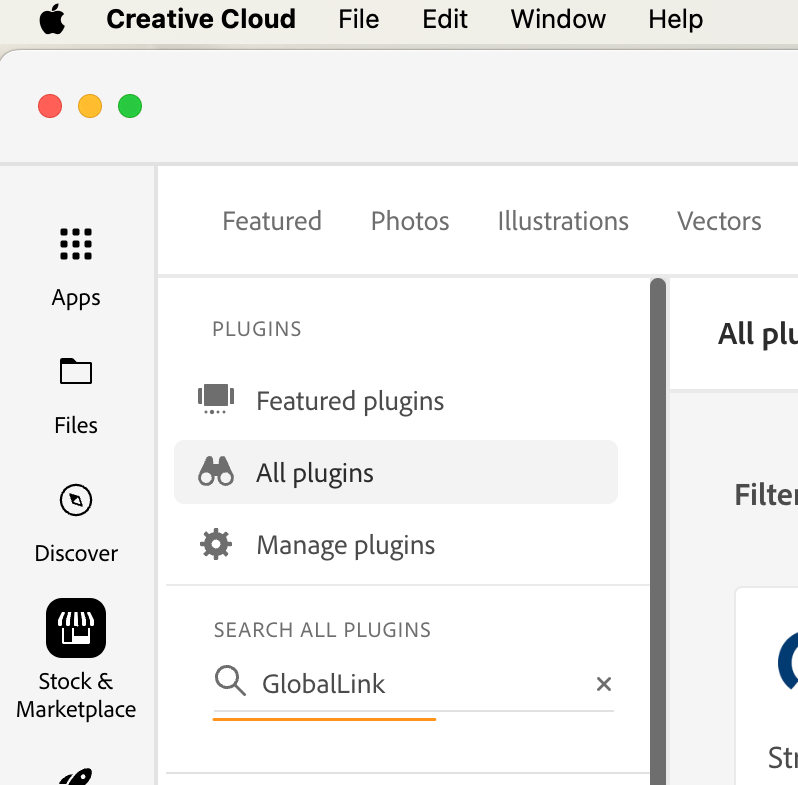
Task: Switch to the Photos tab
Action: point(410,221)
